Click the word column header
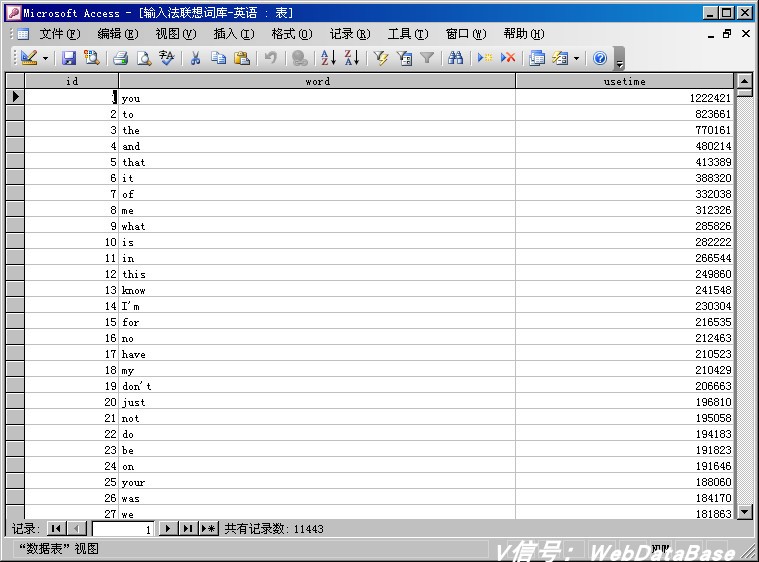759x562 pixels. (x=317, y=81)
